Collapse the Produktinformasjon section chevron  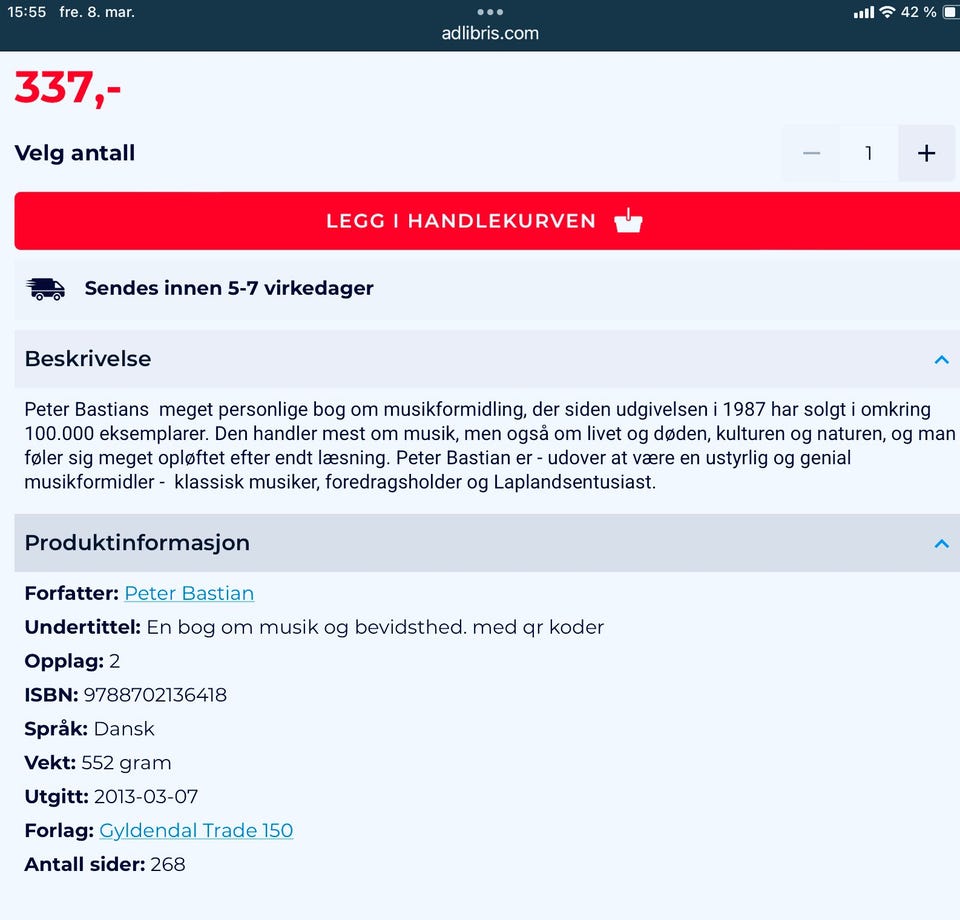pyautogui.click(x=942, y=544)
